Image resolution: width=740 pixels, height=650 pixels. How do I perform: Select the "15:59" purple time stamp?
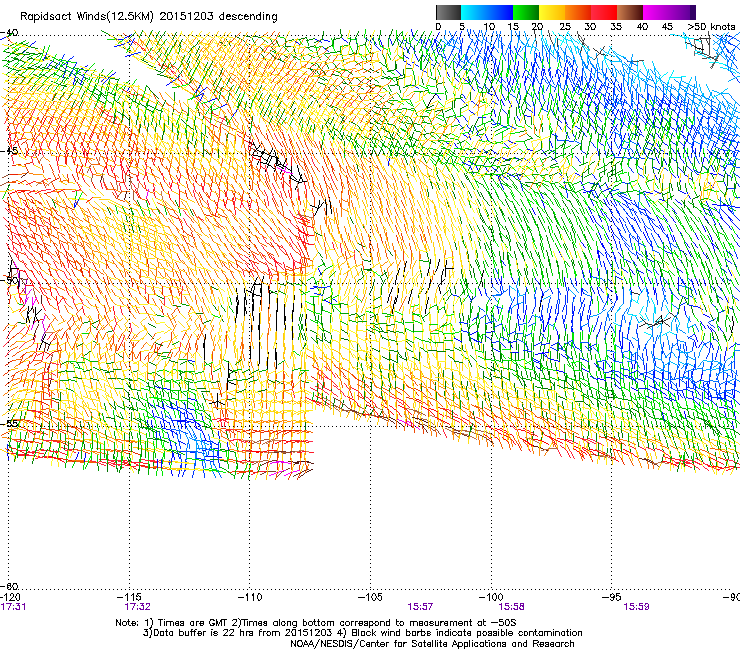click(636, 607)
